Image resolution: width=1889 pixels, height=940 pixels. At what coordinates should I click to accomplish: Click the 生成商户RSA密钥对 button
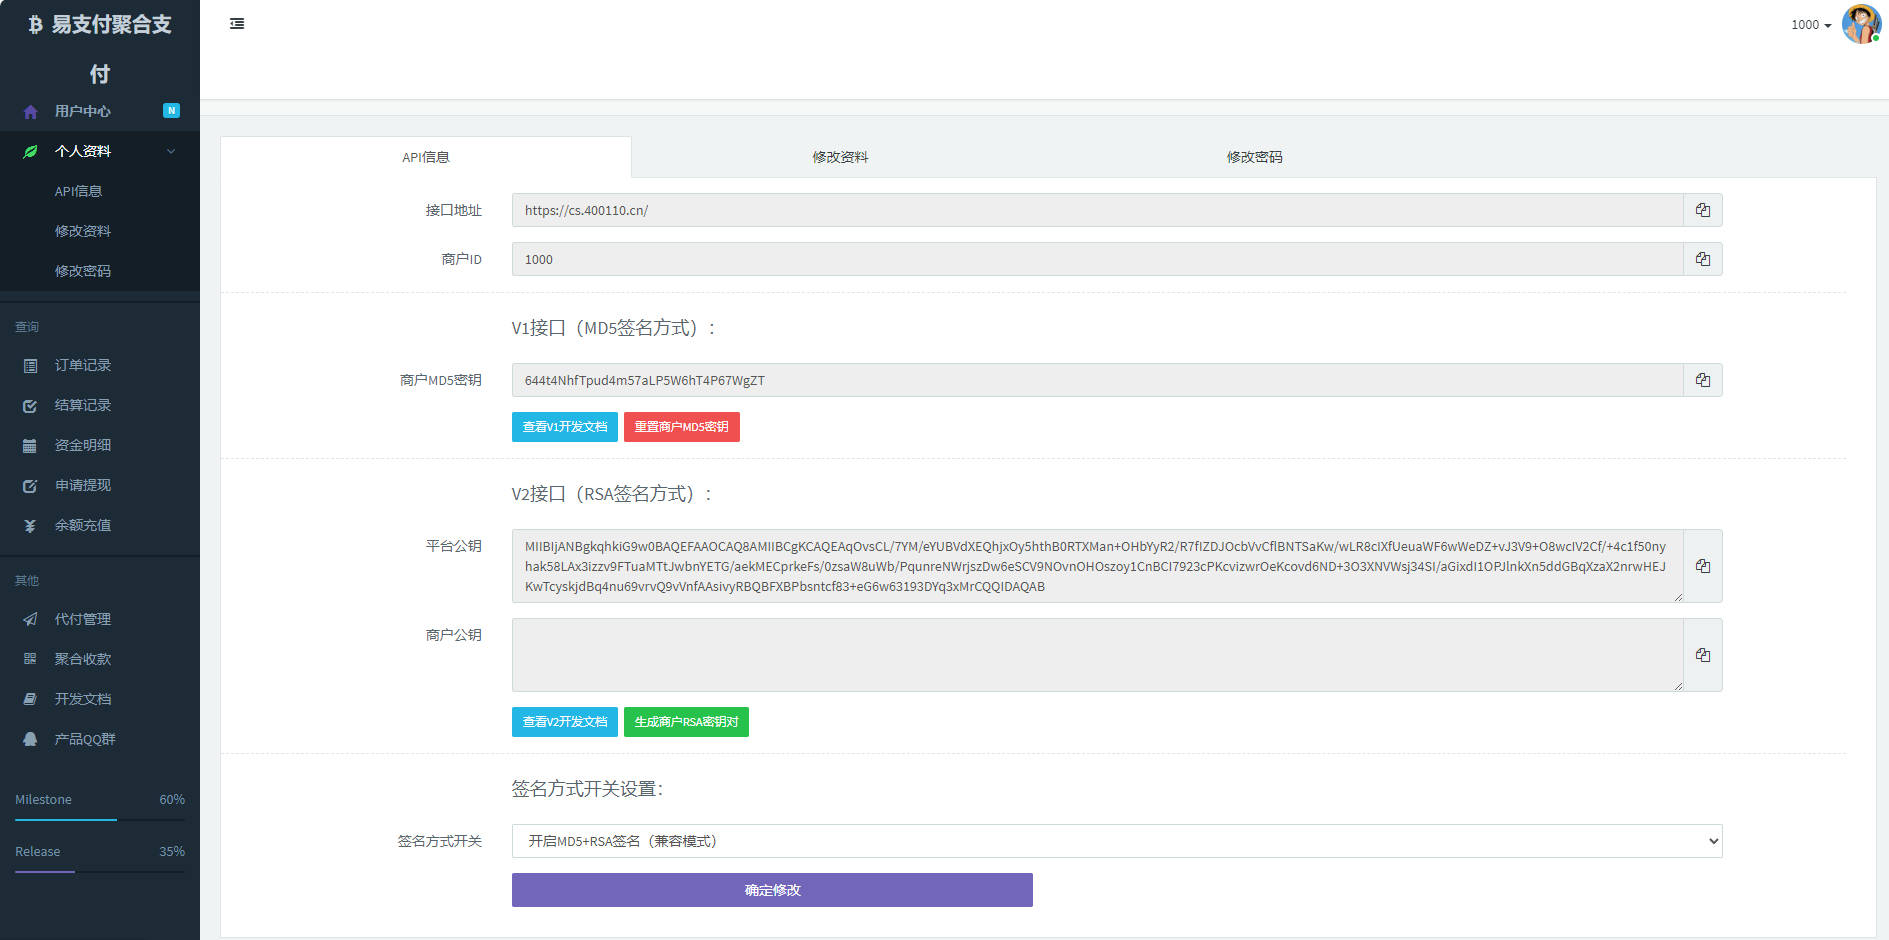tap(686, 722)
